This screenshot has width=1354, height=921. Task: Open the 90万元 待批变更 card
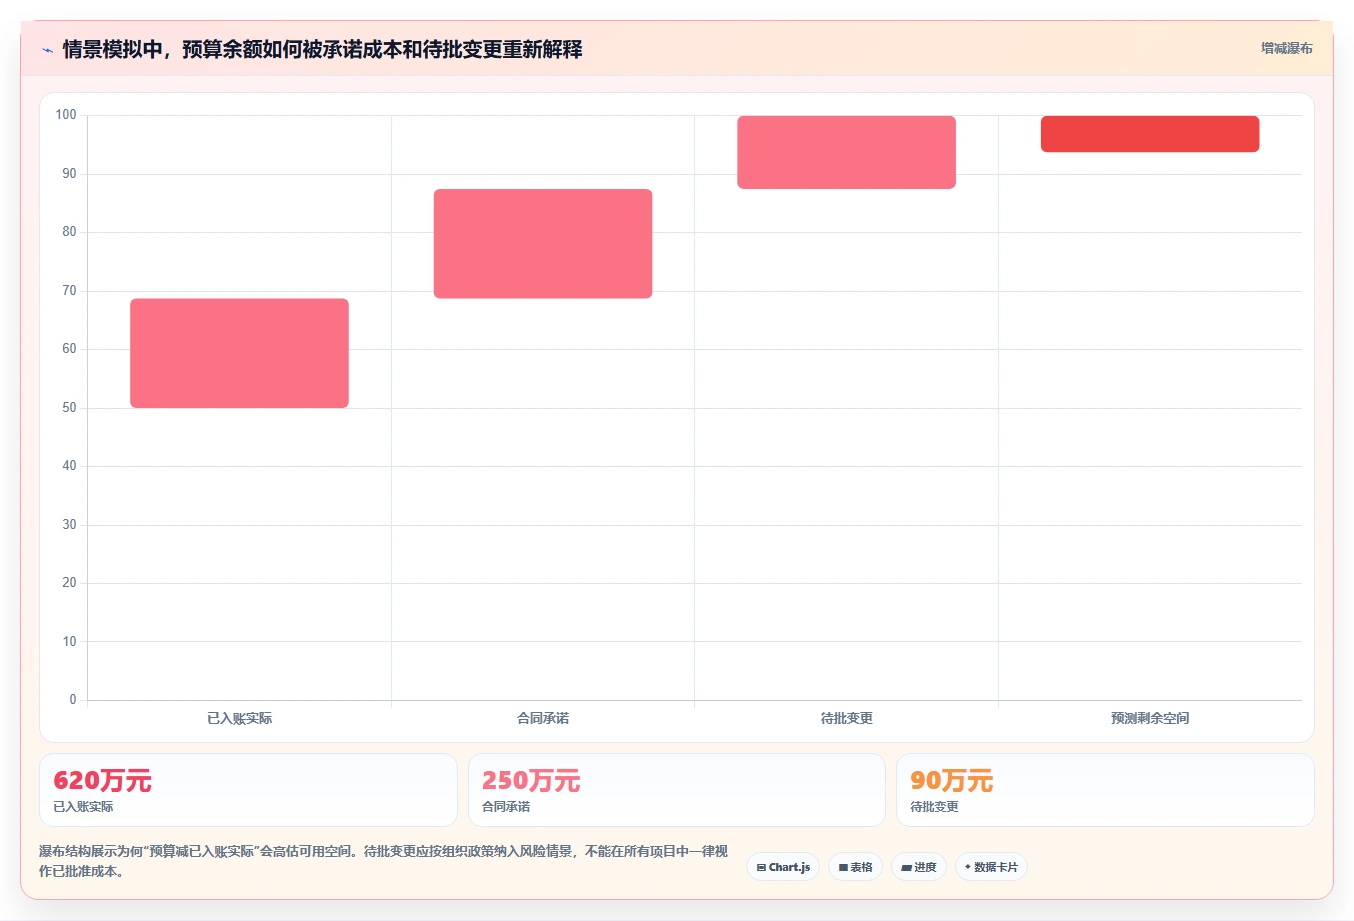coord(1105,790)
